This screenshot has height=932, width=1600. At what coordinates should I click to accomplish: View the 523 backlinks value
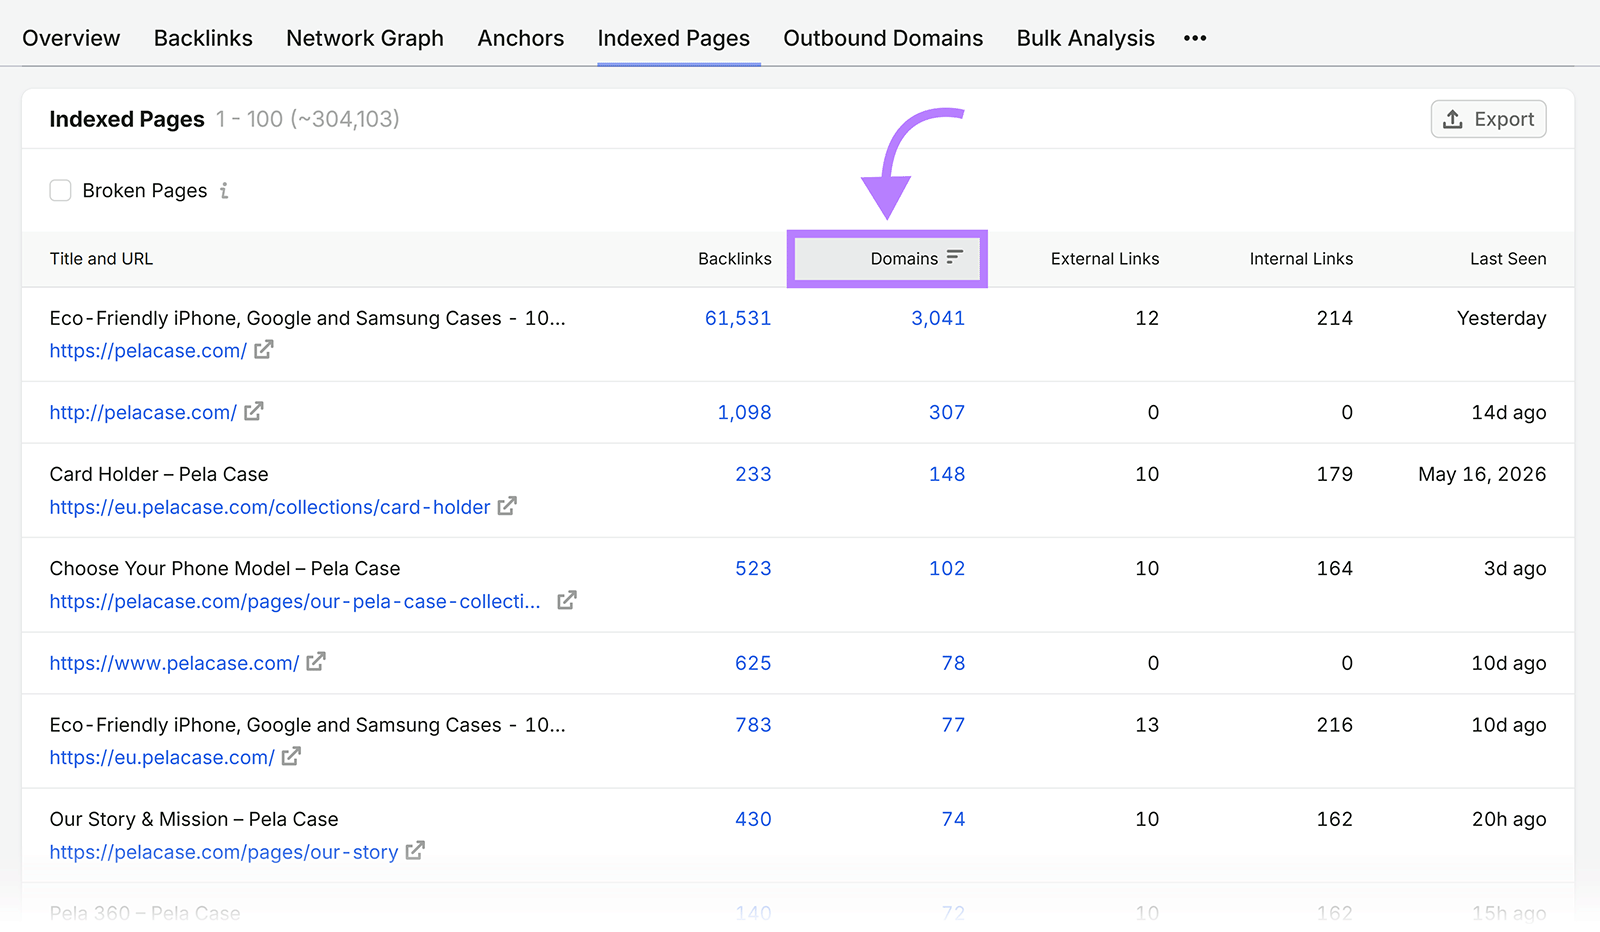(753, 568)
